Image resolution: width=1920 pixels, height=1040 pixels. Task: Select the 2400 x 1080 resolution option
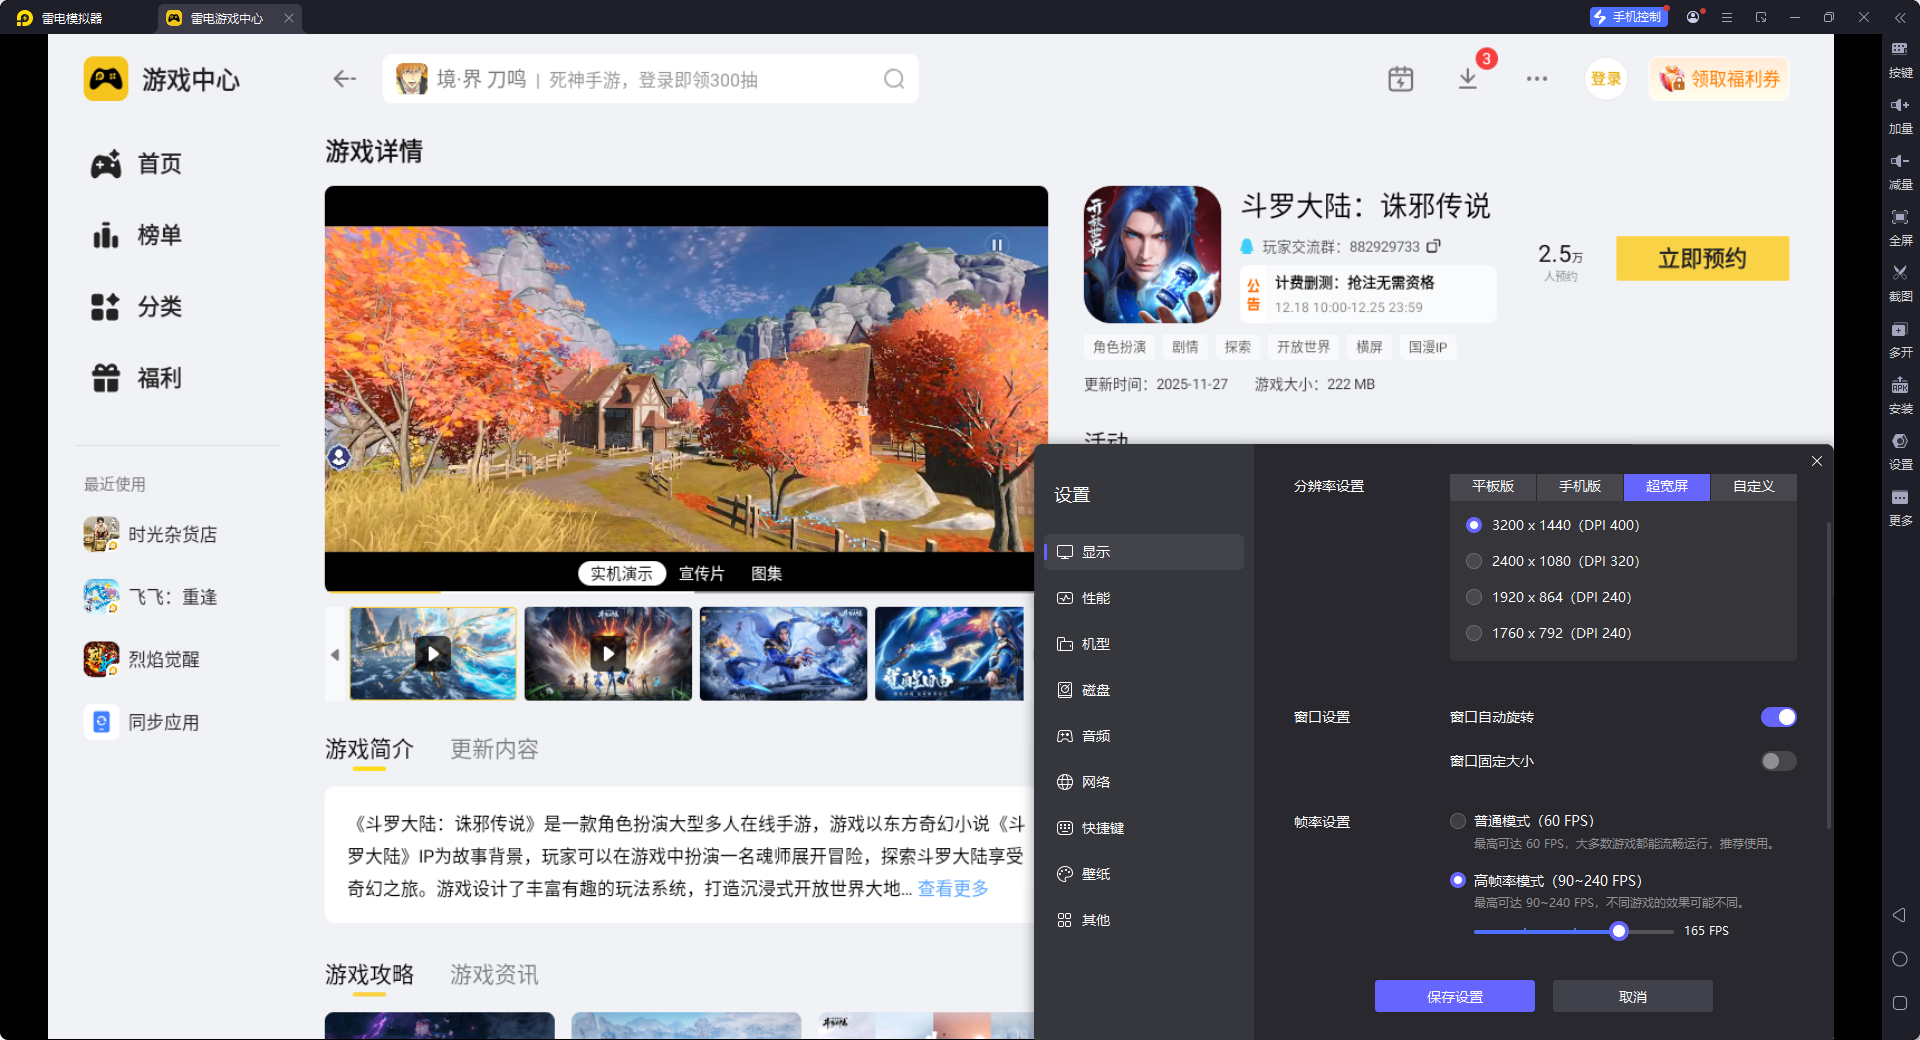click(x=1473, y=561)
